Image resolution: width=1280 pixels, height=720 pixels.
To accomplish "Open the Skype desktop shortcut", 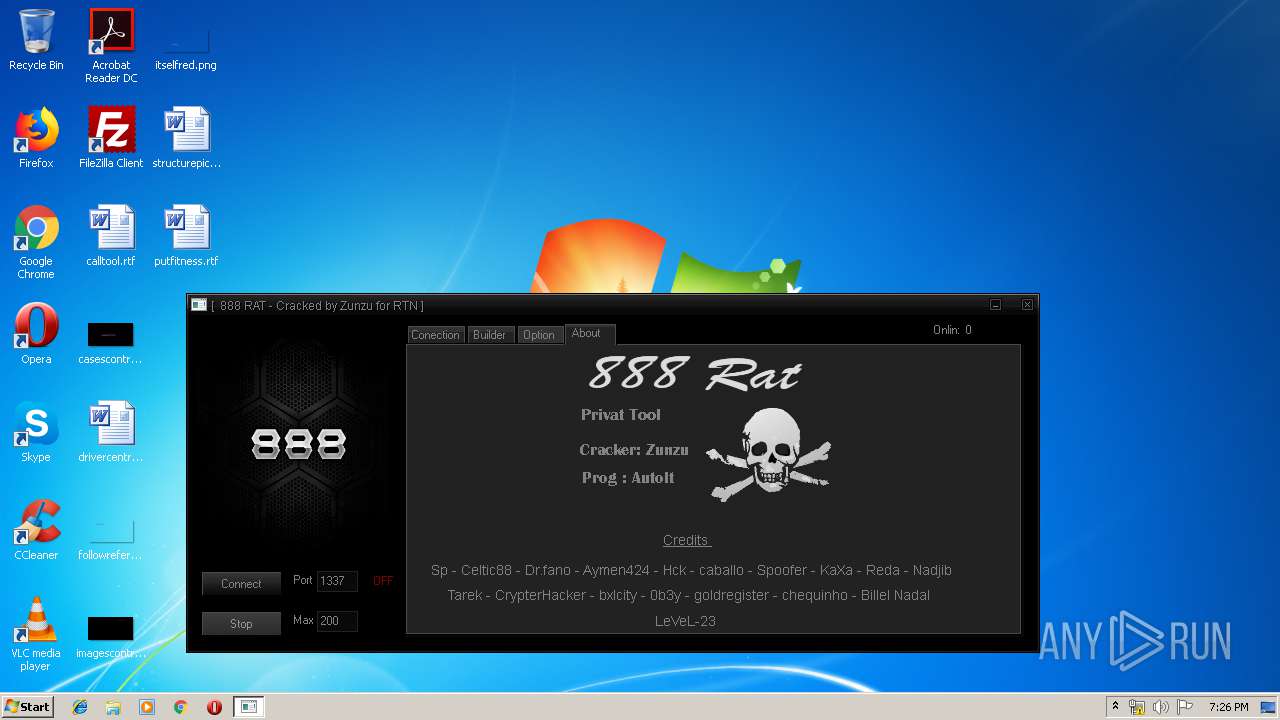I will click(x=36, y=432).
